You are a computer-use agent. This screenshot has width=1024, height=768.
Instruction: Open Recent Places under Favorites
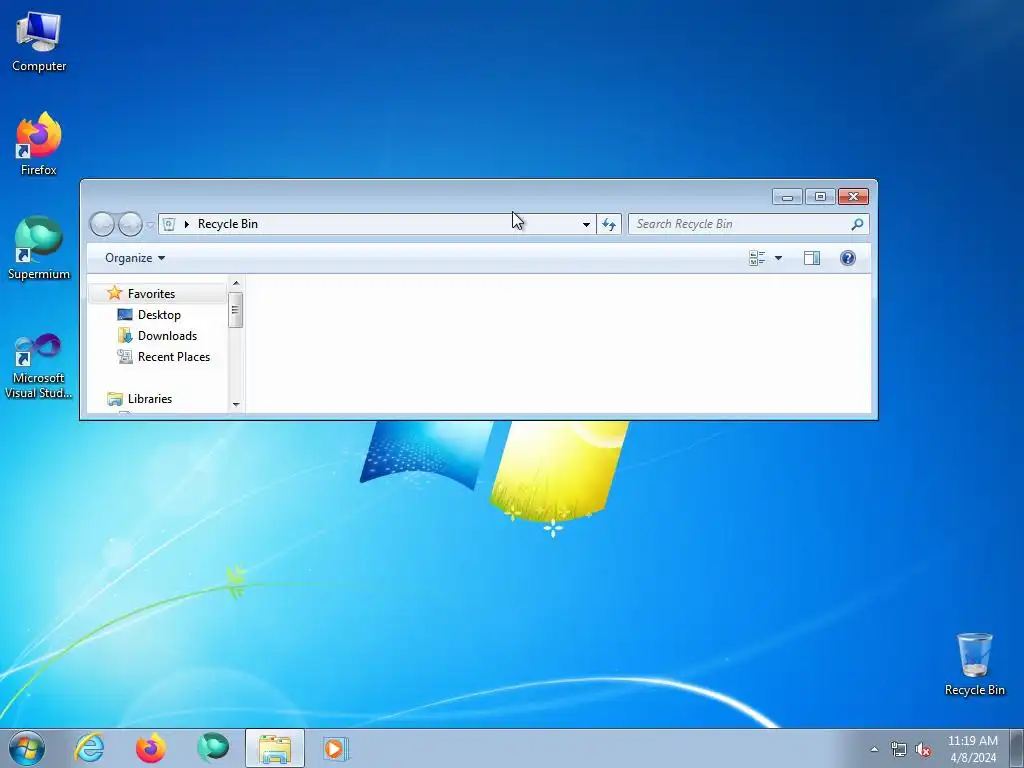[174, 357]
